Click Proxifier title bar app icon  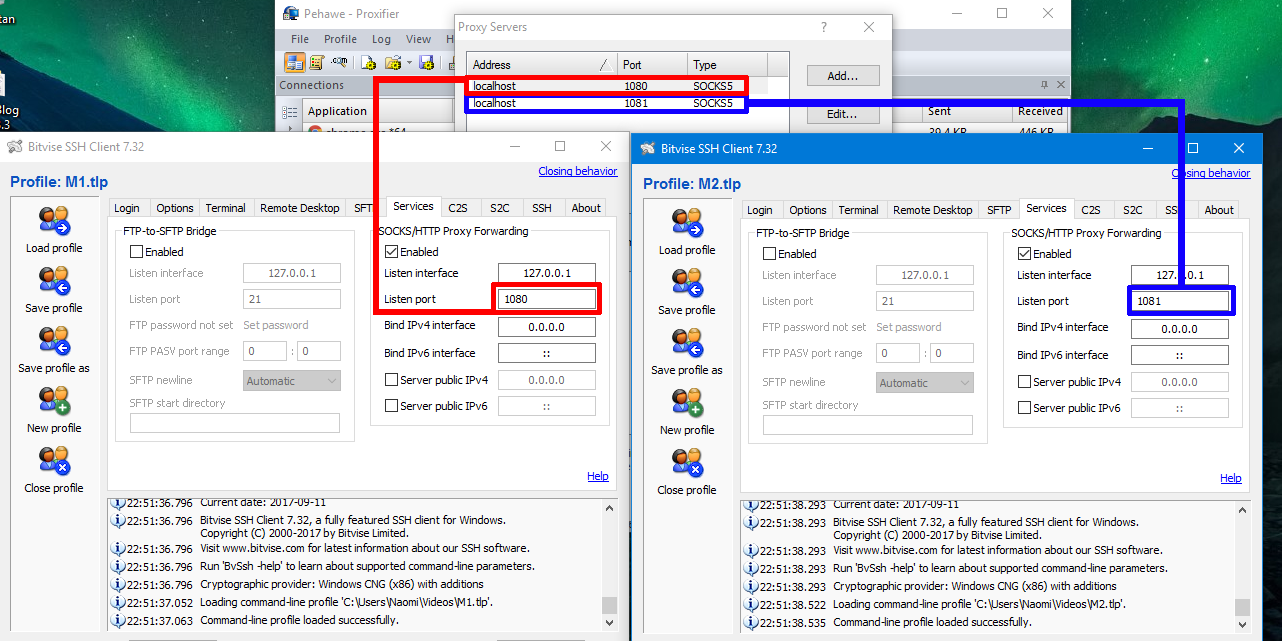(x=291, y=14)
